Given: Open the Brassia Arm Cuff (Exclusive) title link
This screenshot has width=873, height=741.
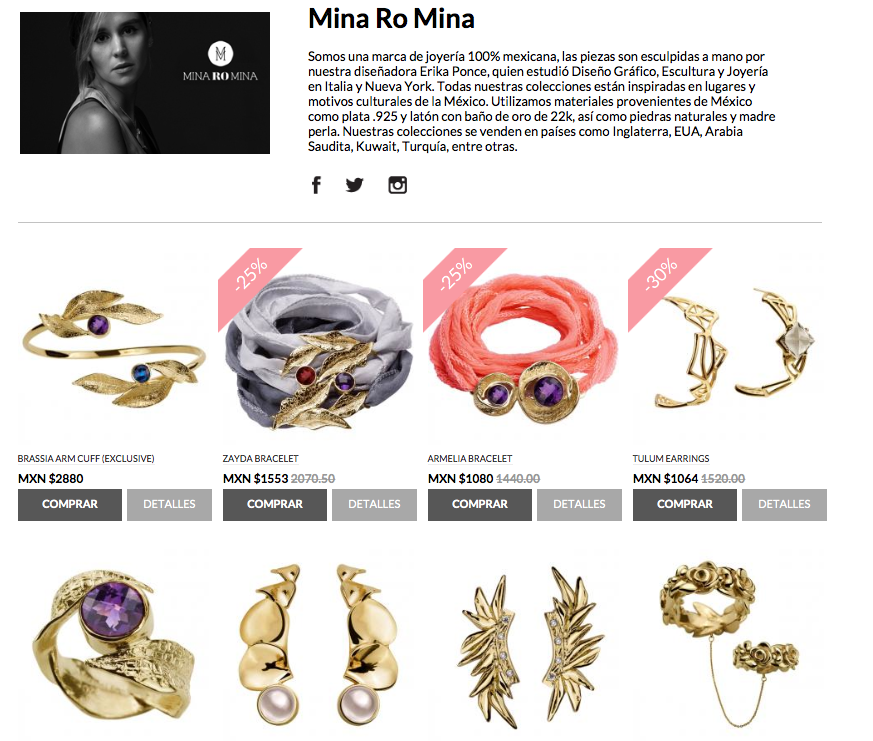Looking at the screenshot, I should point(86,459).
